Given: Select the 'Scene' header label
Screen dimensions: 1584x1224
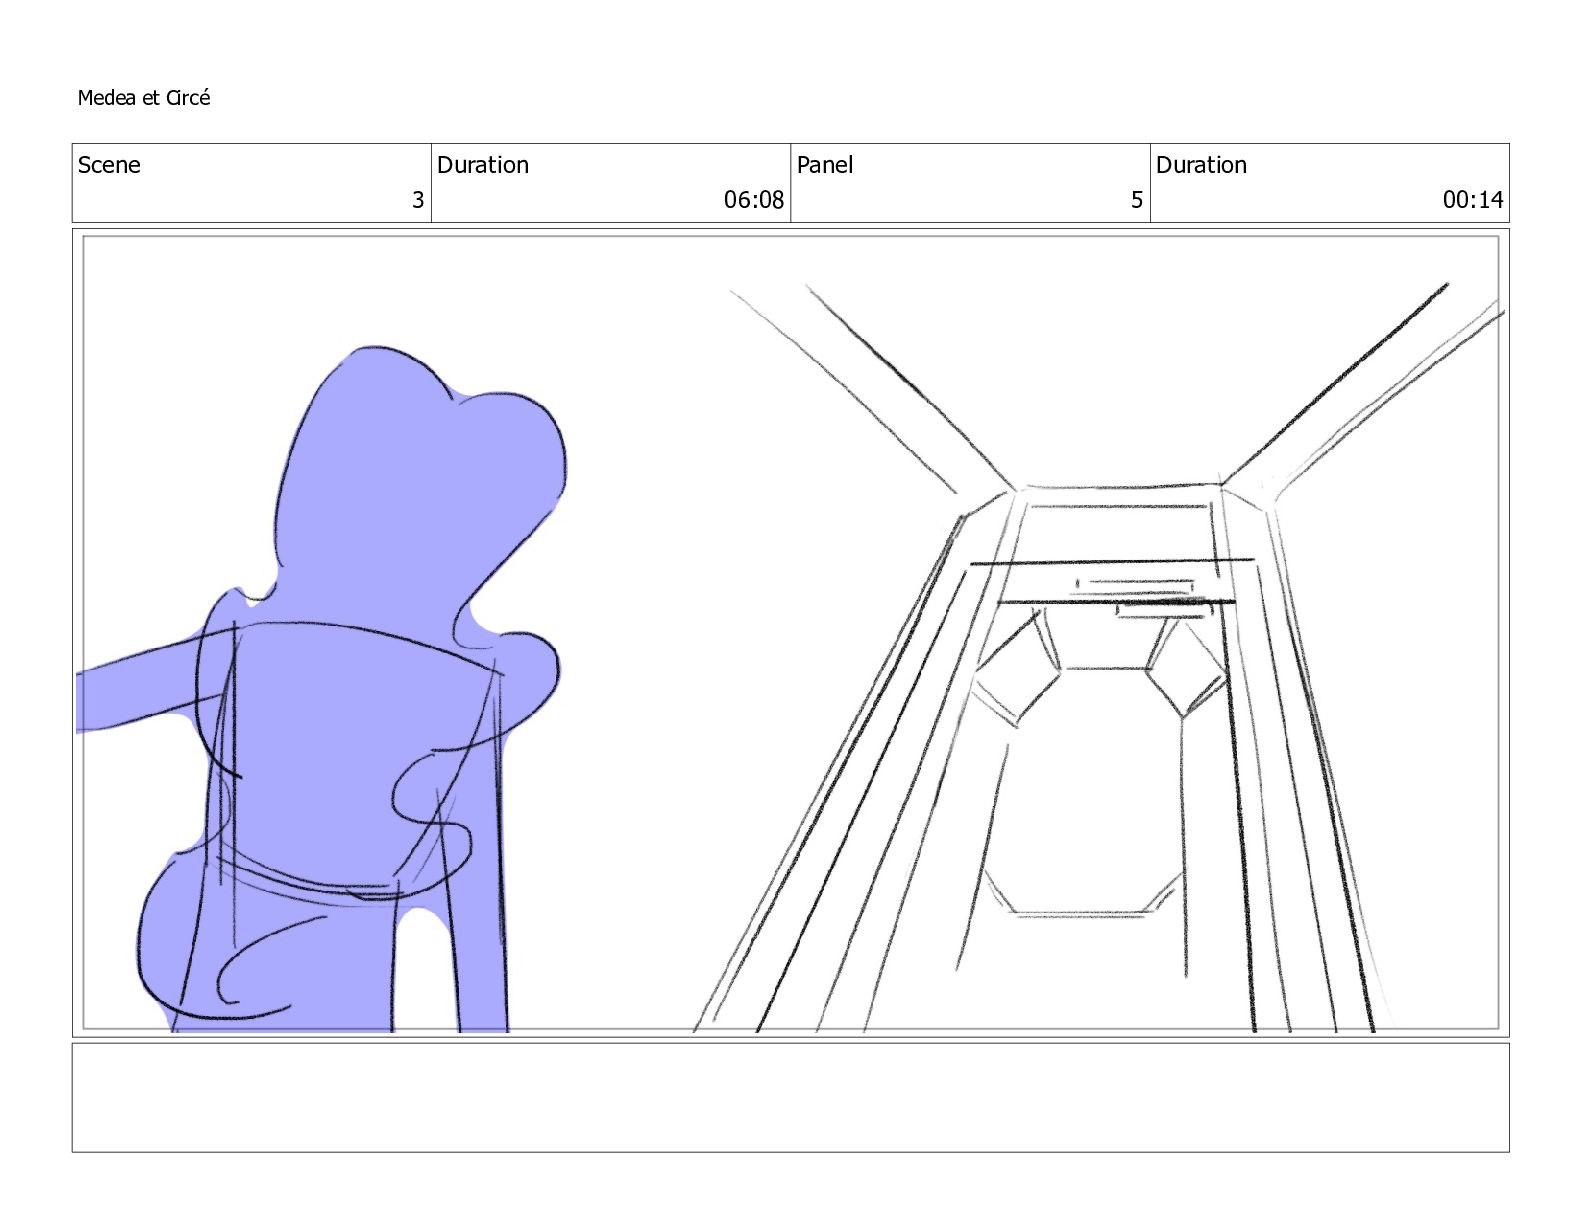Looking at the screenshot, I should click(109, 165).
